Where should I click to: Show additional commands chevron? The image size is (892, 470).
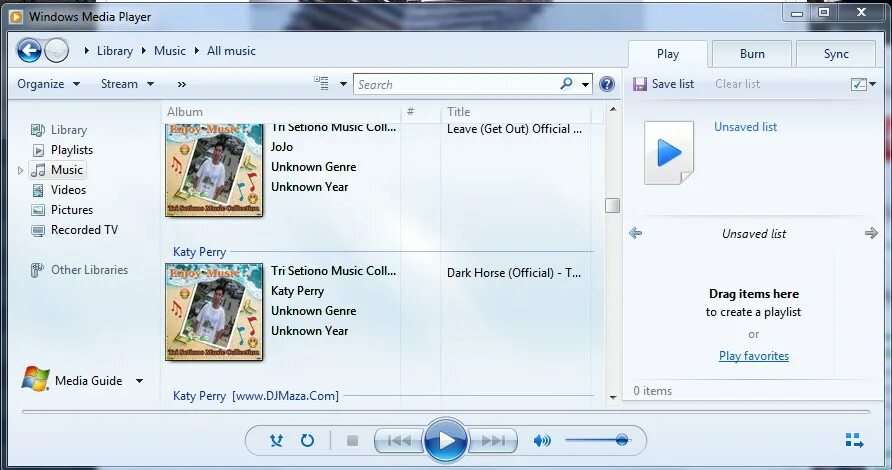coord(181,84)
